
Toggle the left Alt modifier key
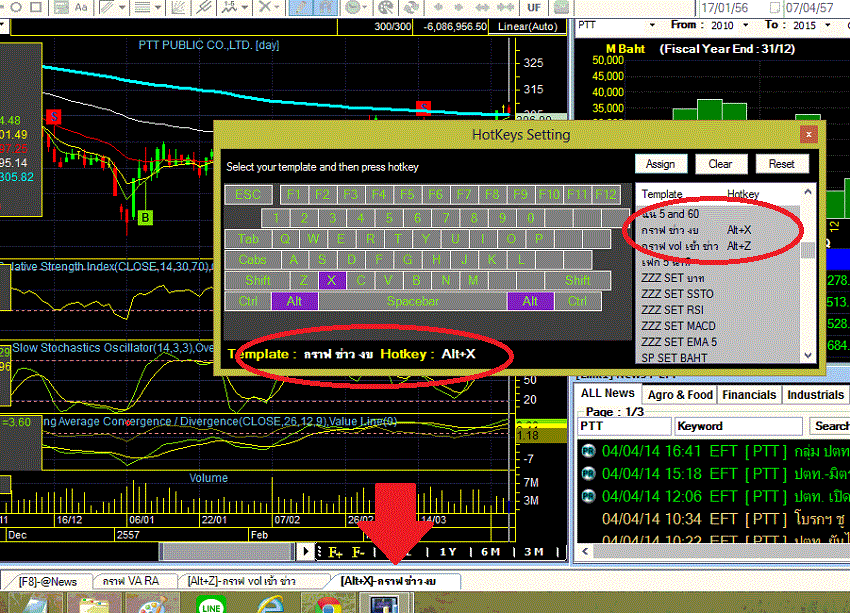pos(294,301)
